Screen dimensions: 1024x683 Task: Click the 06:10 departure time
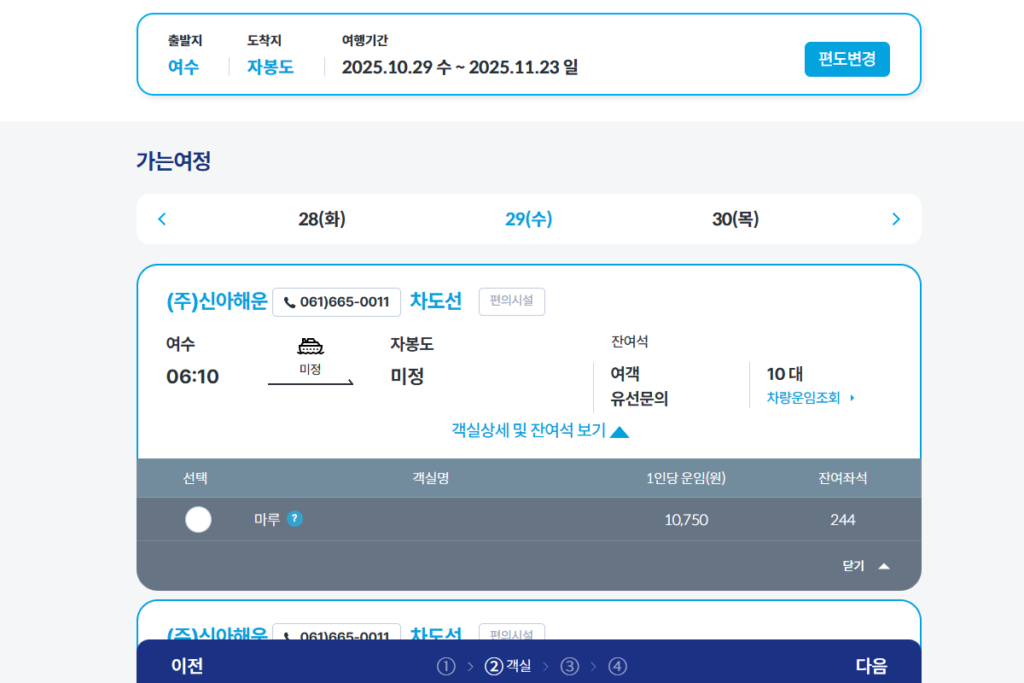193,377
